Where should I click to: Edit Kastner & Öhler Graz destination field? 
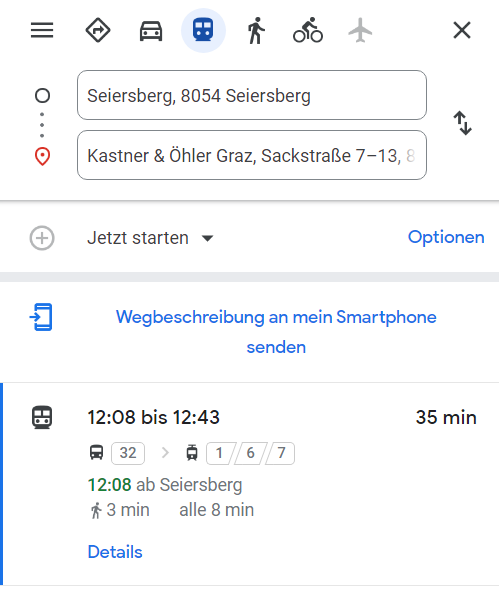tap(252, 155)
